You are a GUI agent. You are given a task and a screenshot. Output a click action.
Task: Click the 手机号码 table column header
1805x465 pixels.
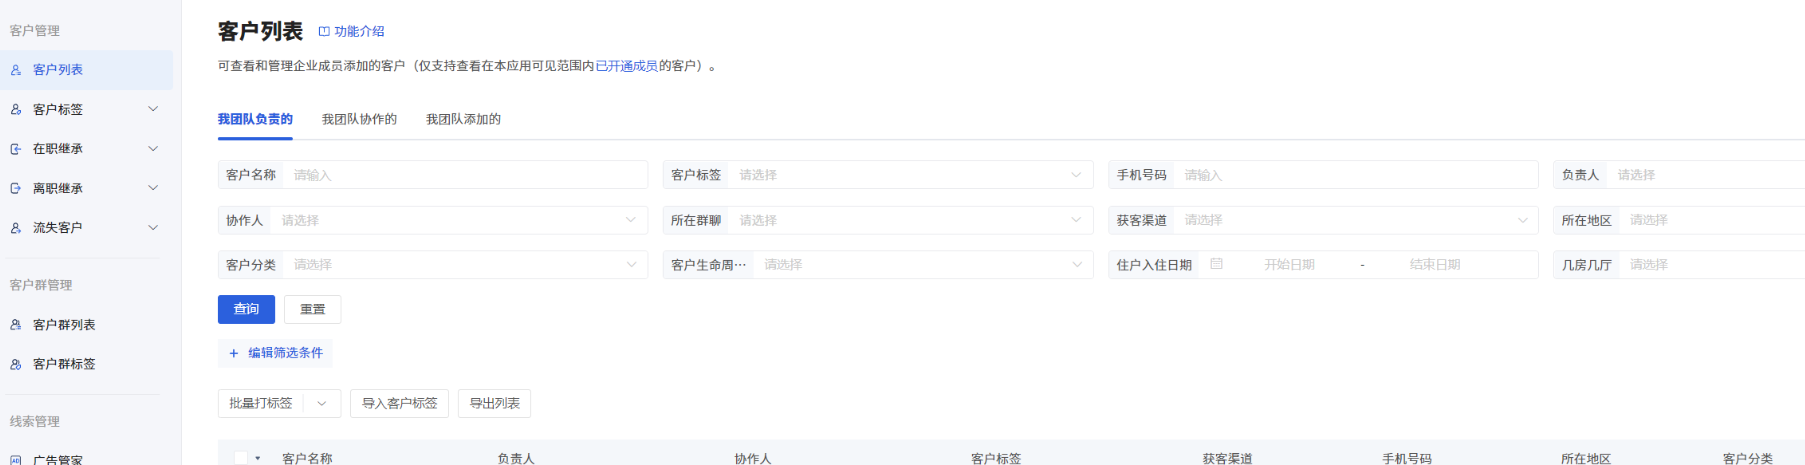tap(1407, 458)
